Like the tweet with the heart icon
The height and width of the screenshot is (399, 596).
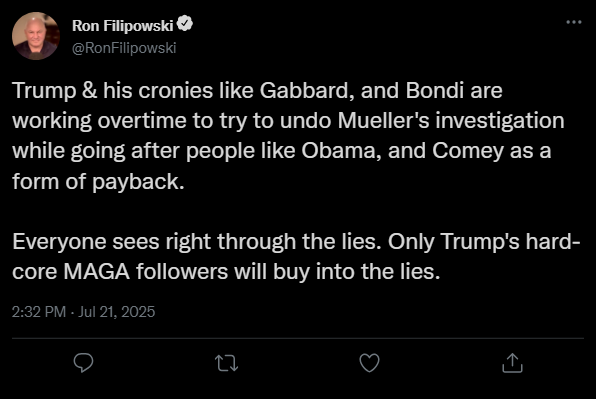[369, 363]
